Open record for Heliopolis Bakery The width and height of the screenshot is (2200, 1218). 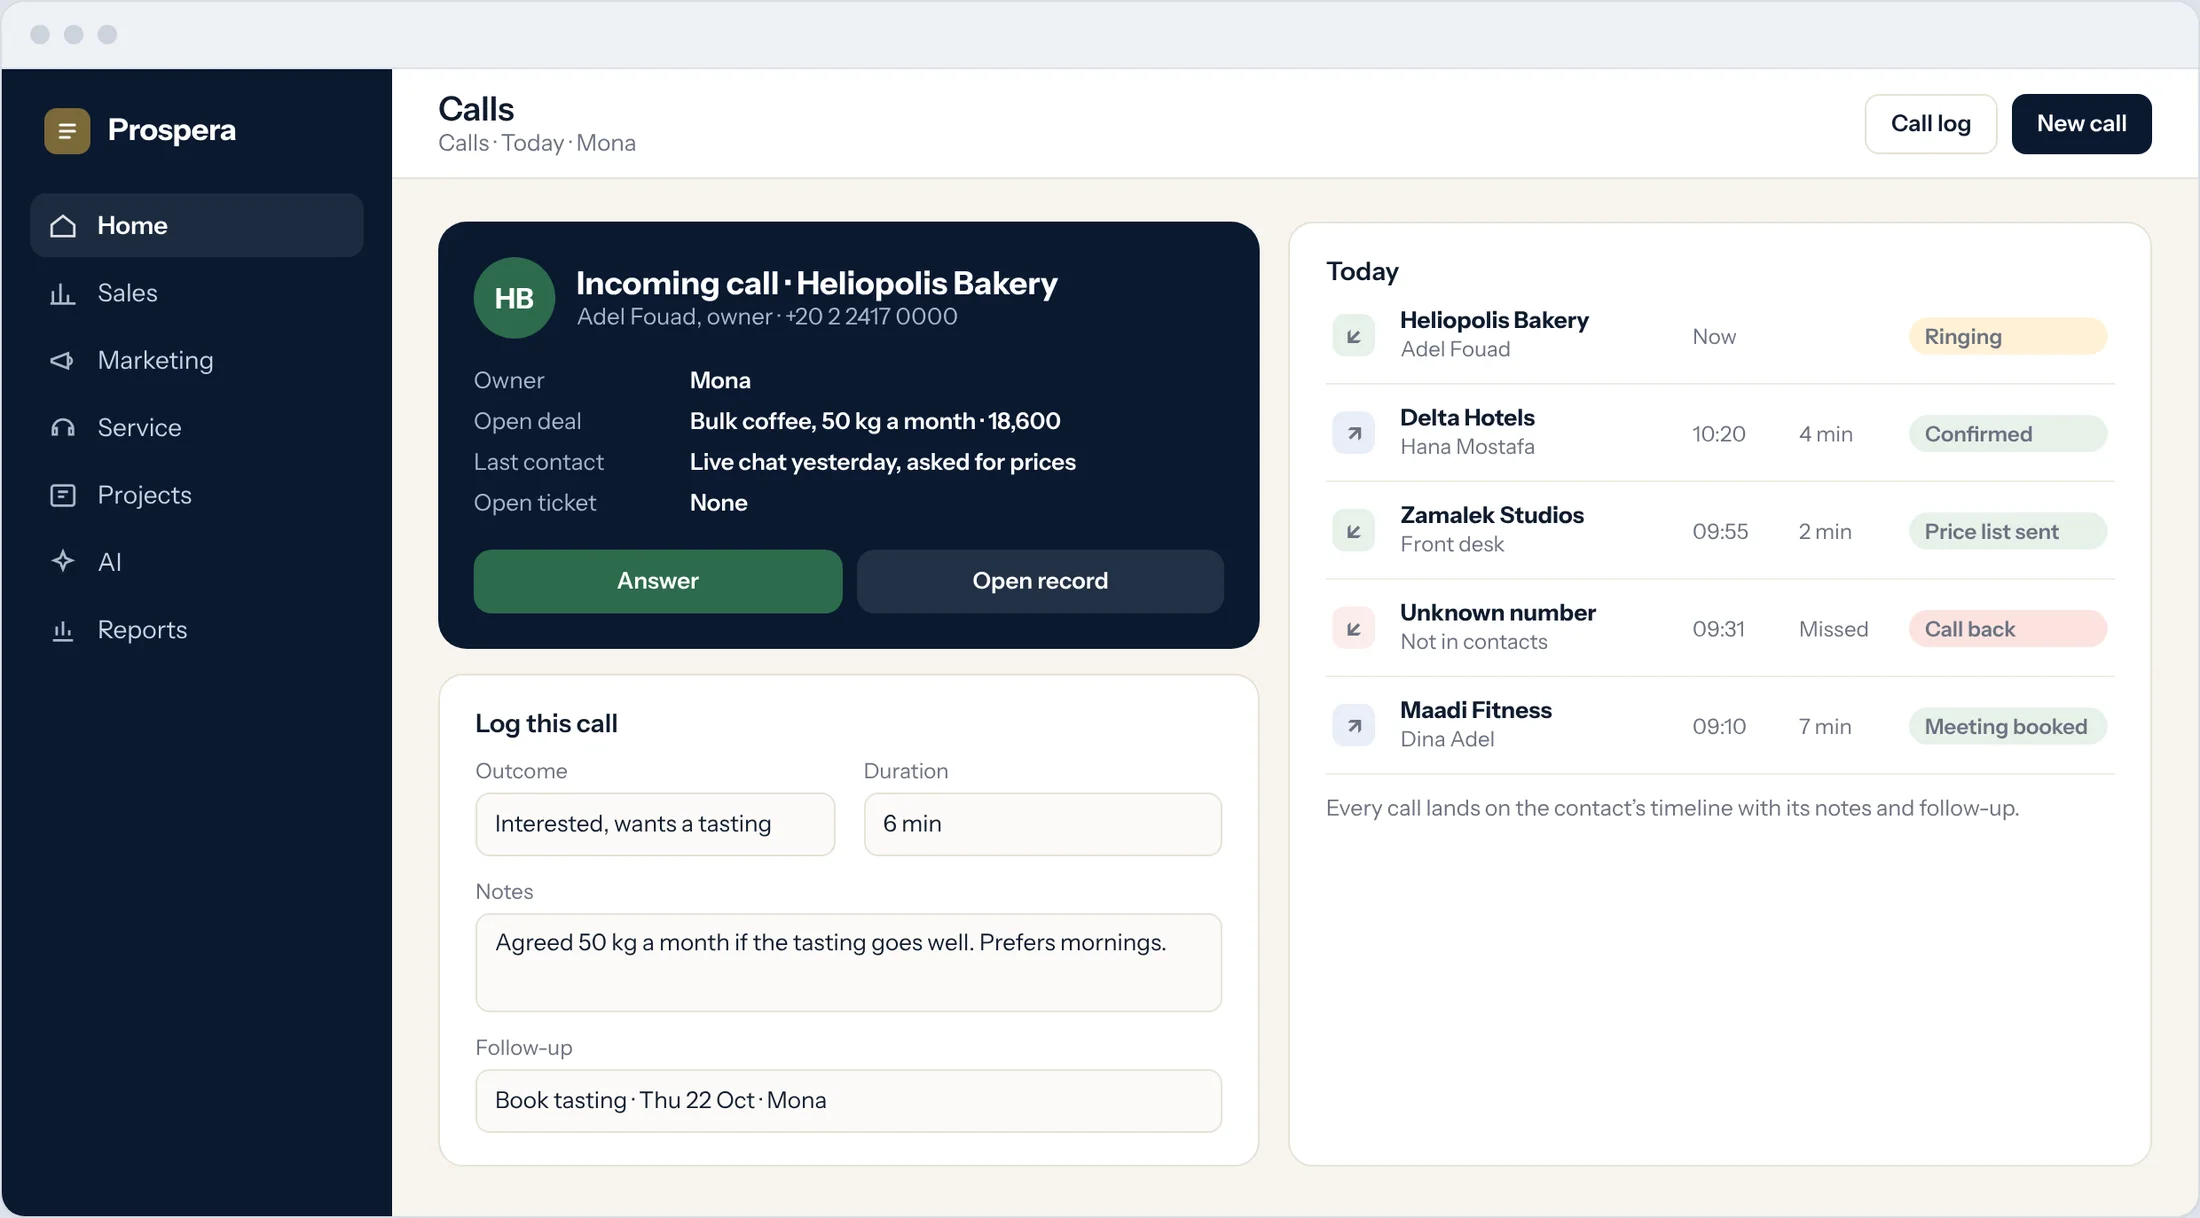pos(1040,581)
